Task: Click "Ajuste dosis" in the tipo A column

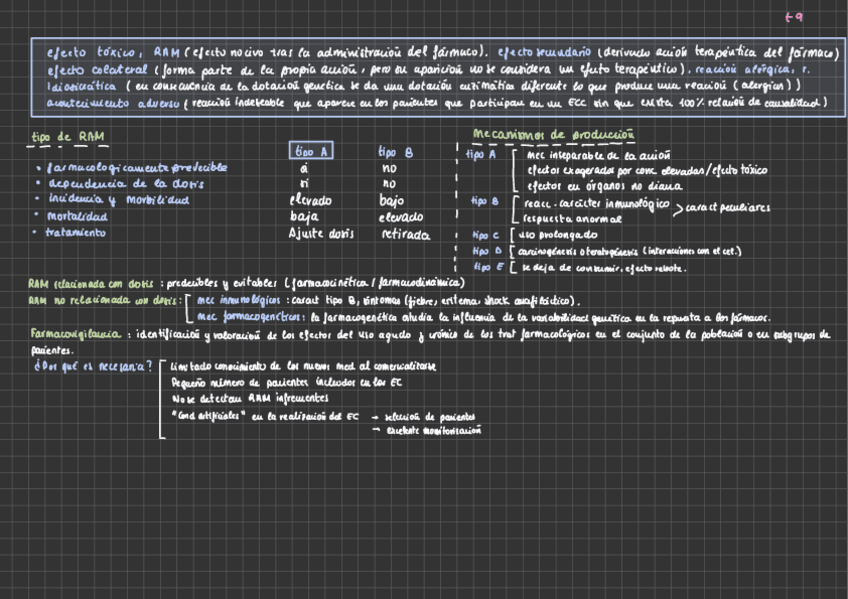Action: coord(321,233)
